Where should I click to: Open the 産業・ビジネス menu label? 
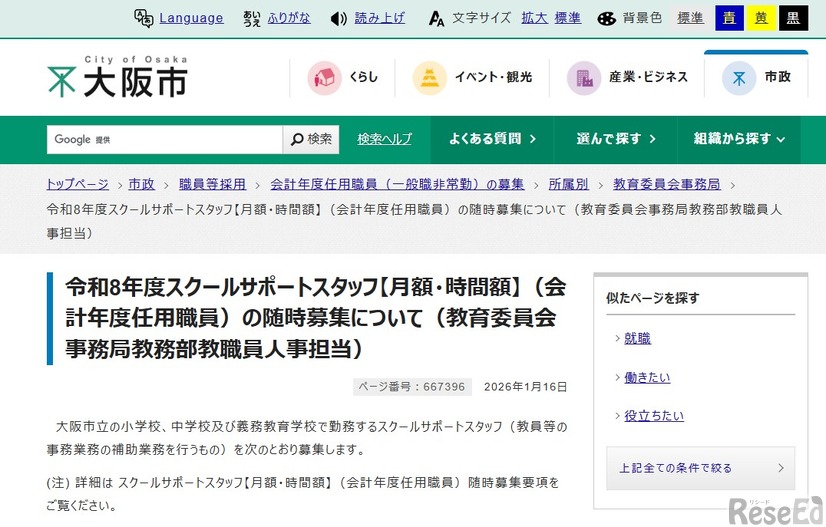[x=648, y=77]
